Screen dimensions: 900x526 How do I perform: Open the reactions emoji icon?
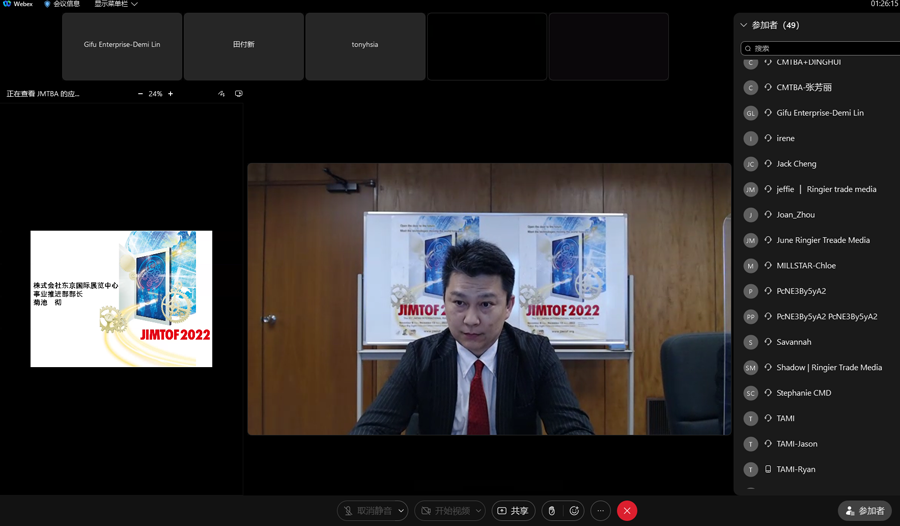(574, 511)
